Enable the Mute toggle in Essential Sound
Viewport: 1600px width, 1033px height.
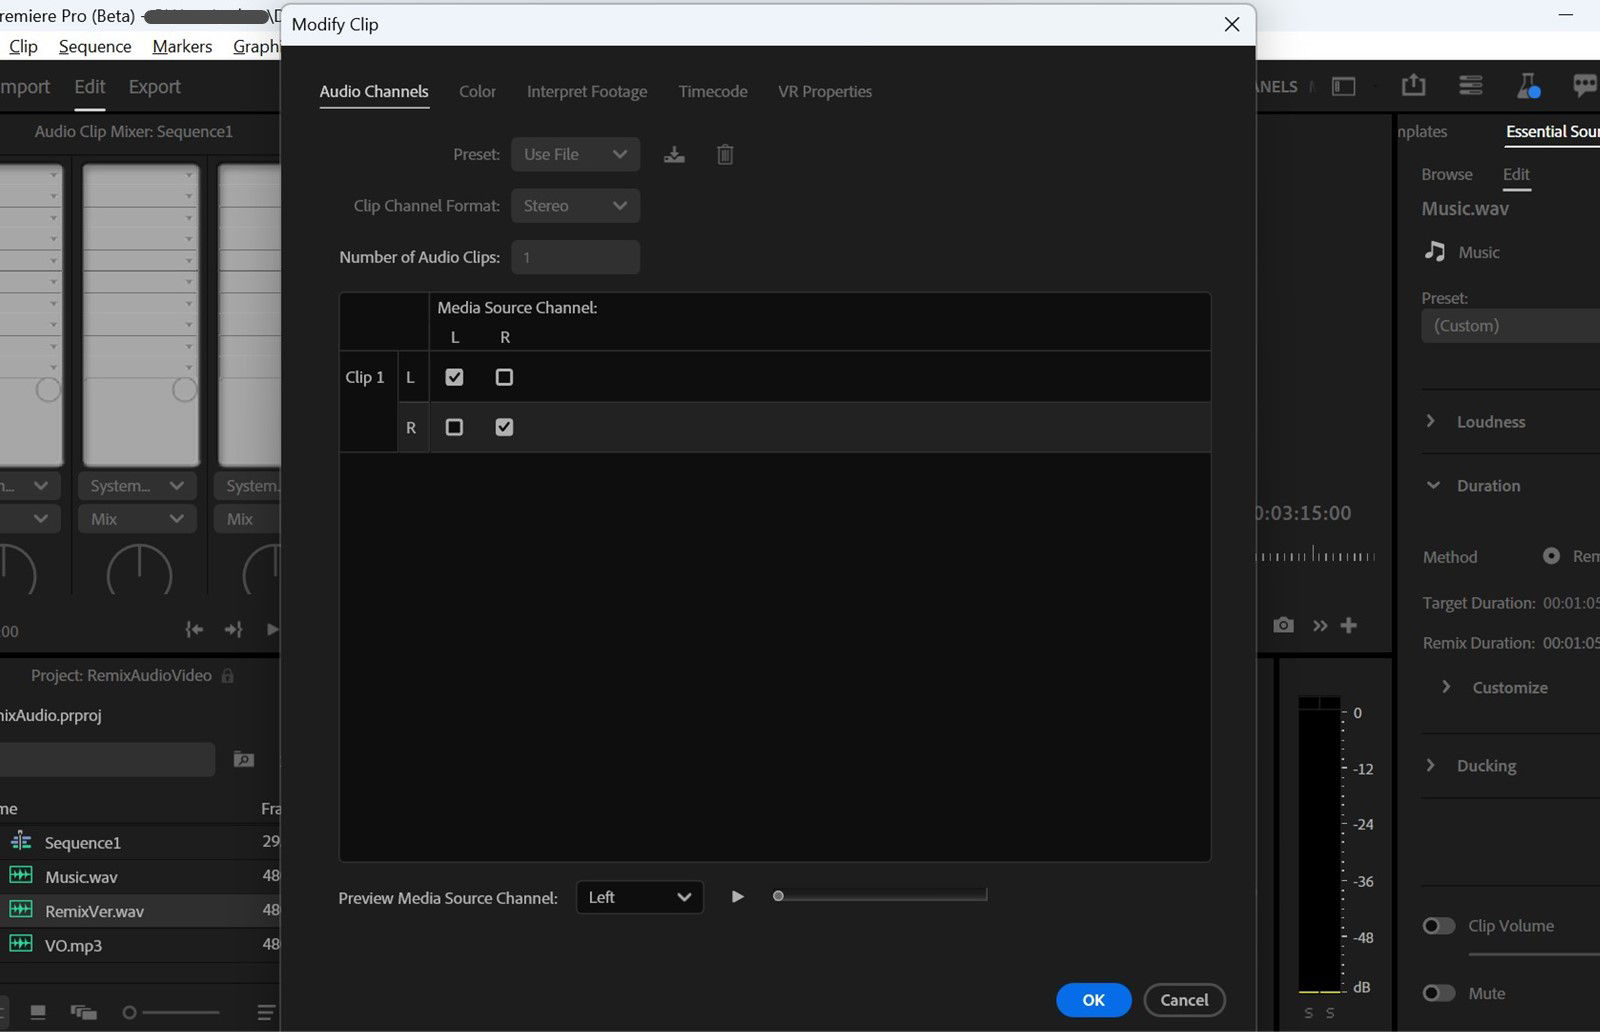point(1438,992)
